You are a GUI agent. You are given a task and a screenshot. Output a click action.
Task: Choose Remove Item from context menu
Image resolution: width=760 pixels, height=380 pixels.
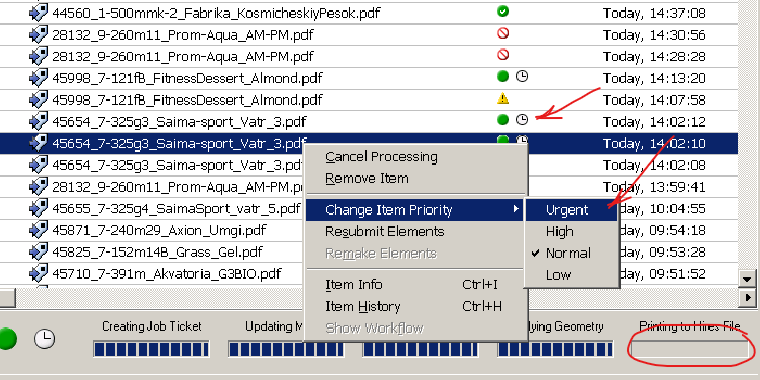[366, 178]
